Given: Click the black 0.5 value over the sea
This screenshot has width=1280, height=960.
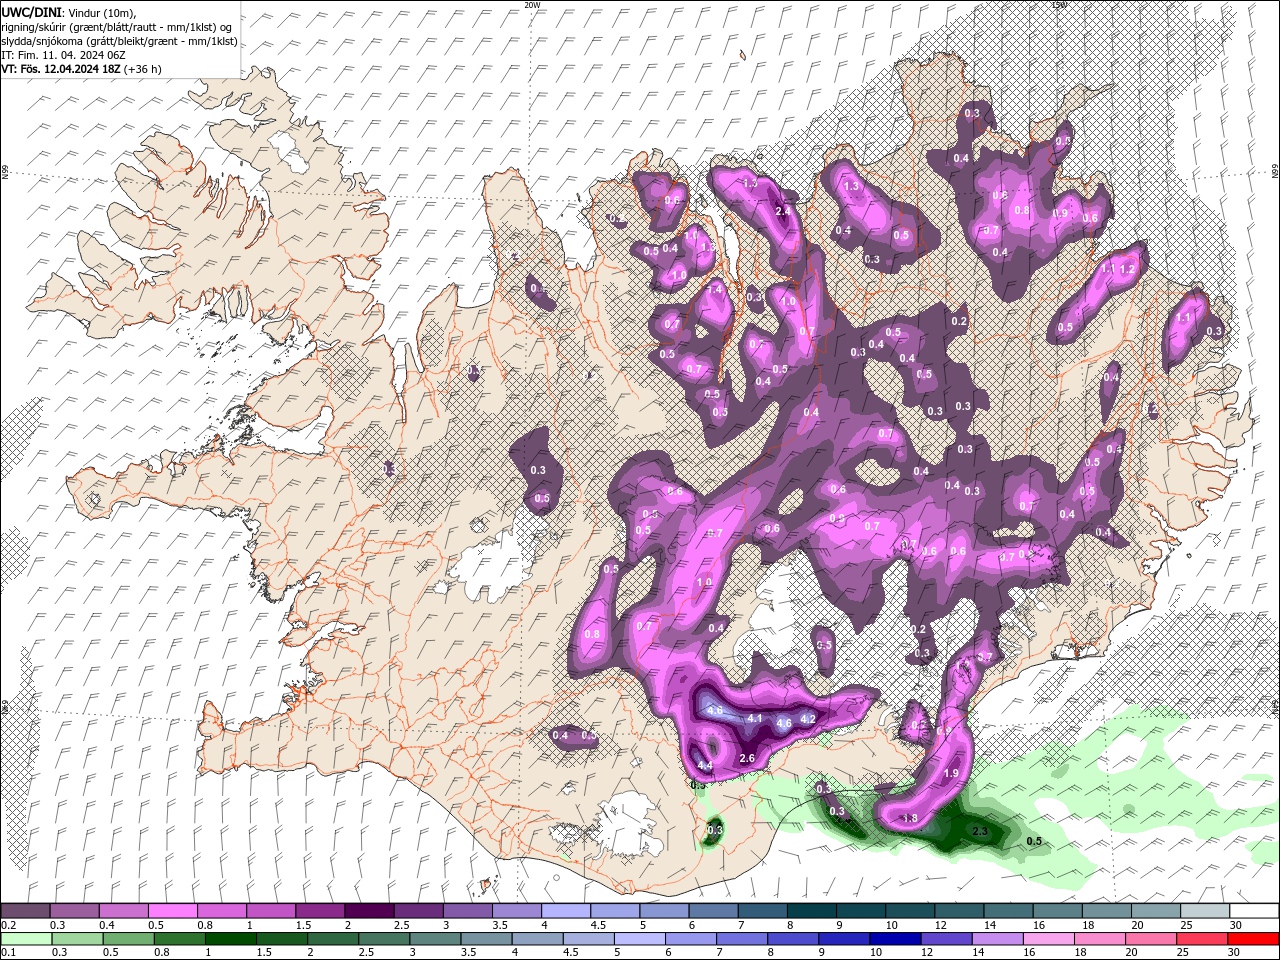Looking at the screenshot, I should [x=1034, y=841].
